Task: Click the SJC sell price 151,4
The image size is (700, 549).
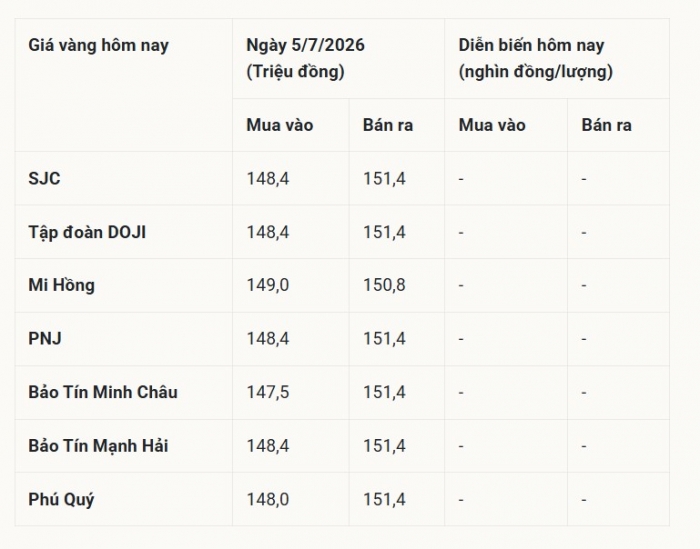Action: pyautogui.click(x=384, y=179)
